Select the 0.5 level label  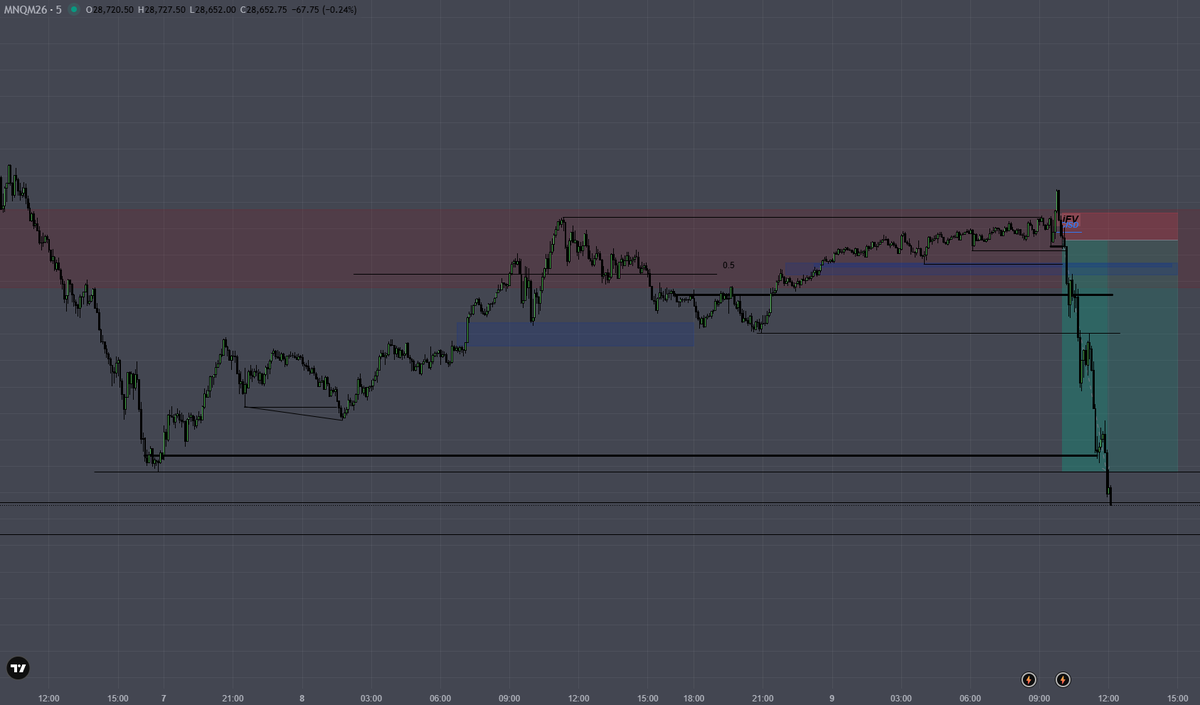point(728,266)
